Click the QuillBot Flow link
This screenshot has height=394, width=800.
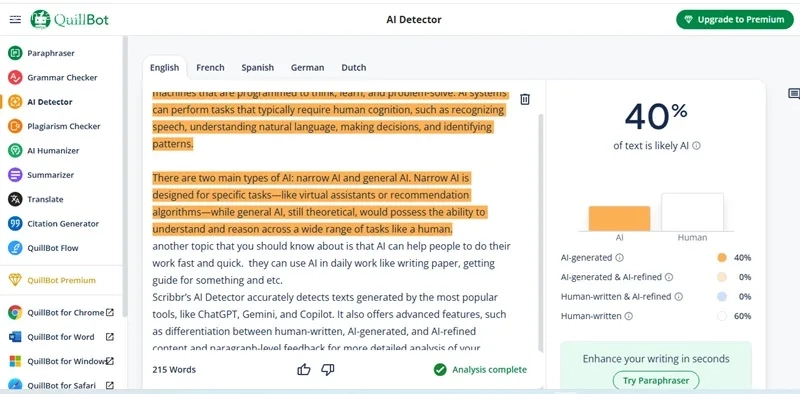[53, 248]
